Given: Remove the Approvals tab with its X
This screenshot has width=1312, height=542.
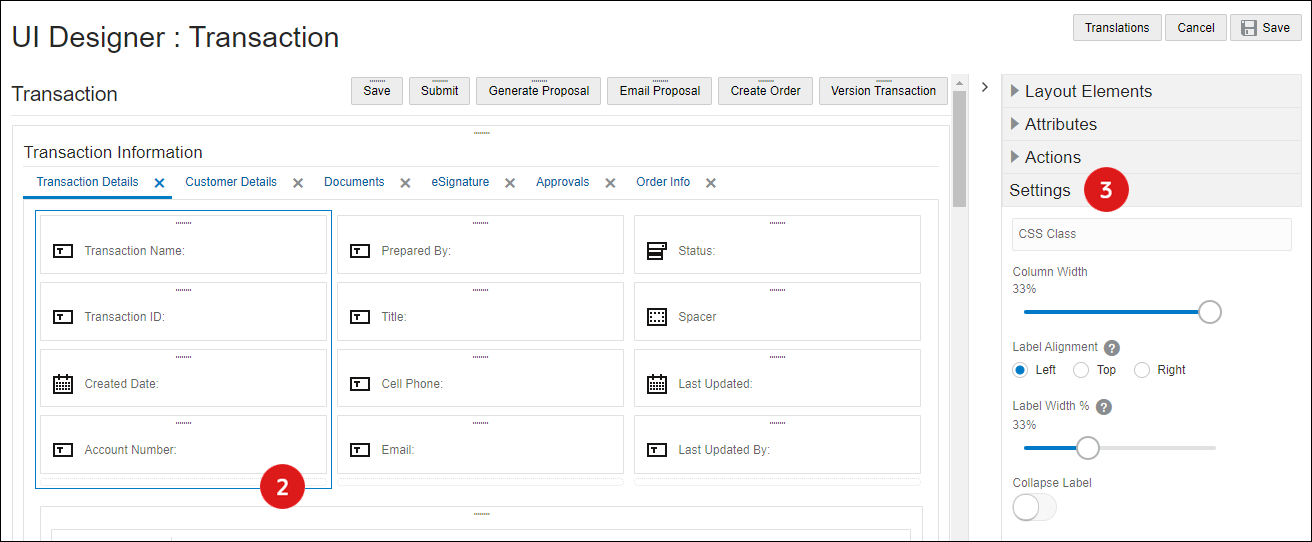Looking at the screenshot, I should pyautogui.click(x=610, y=183).
